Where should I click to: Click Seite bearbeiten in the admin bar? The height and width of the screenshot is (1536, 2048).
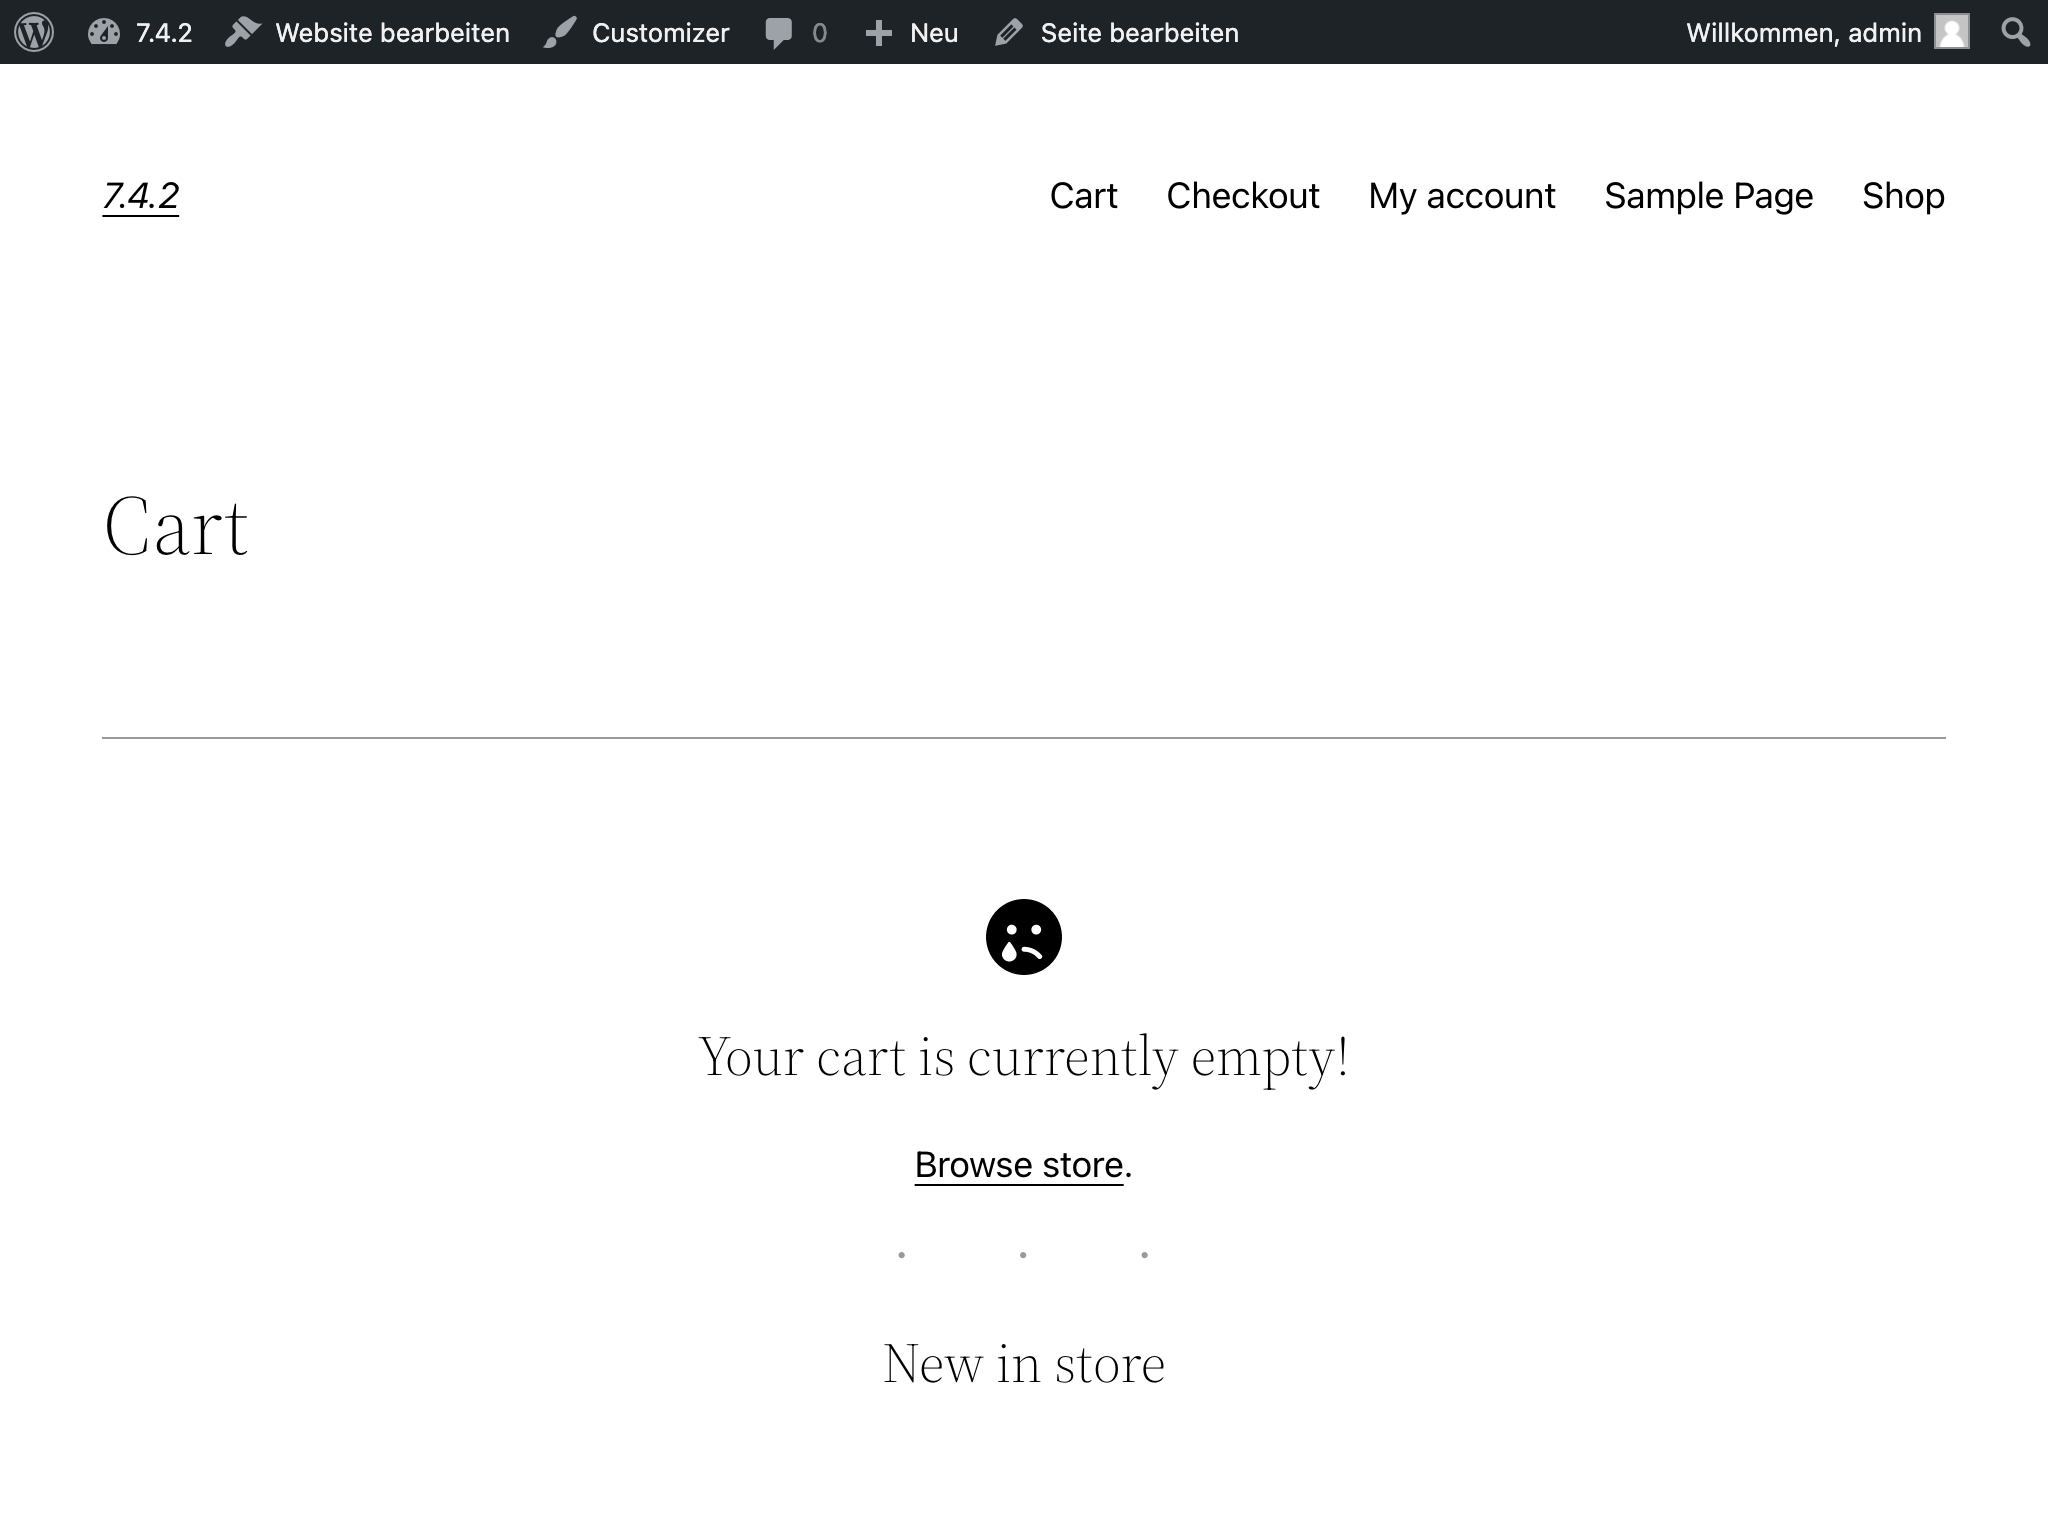[1139, 31]
